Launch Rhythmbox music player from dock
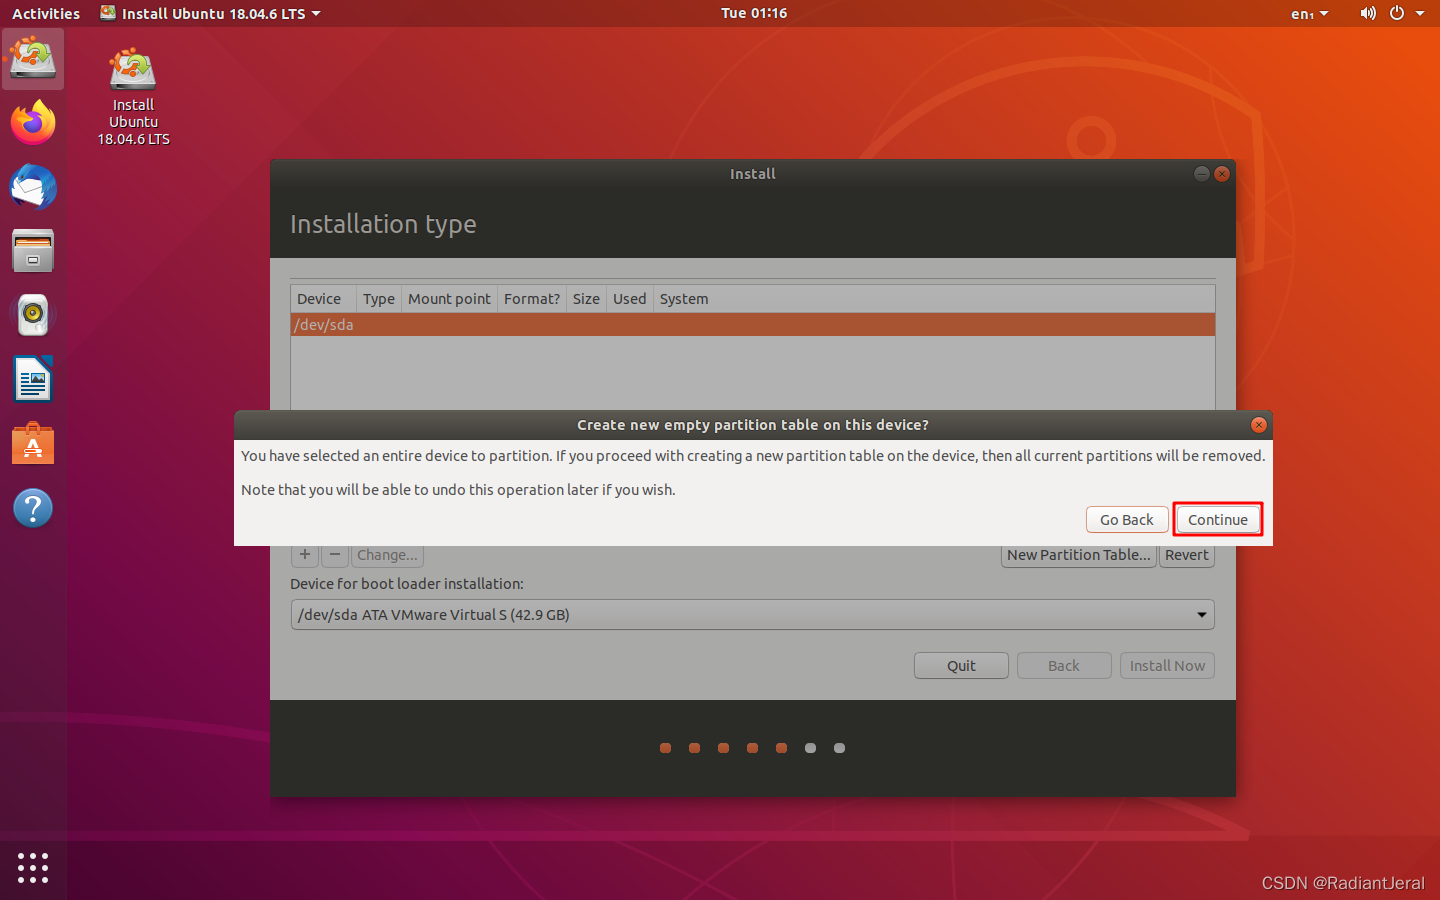 point(33,315)
